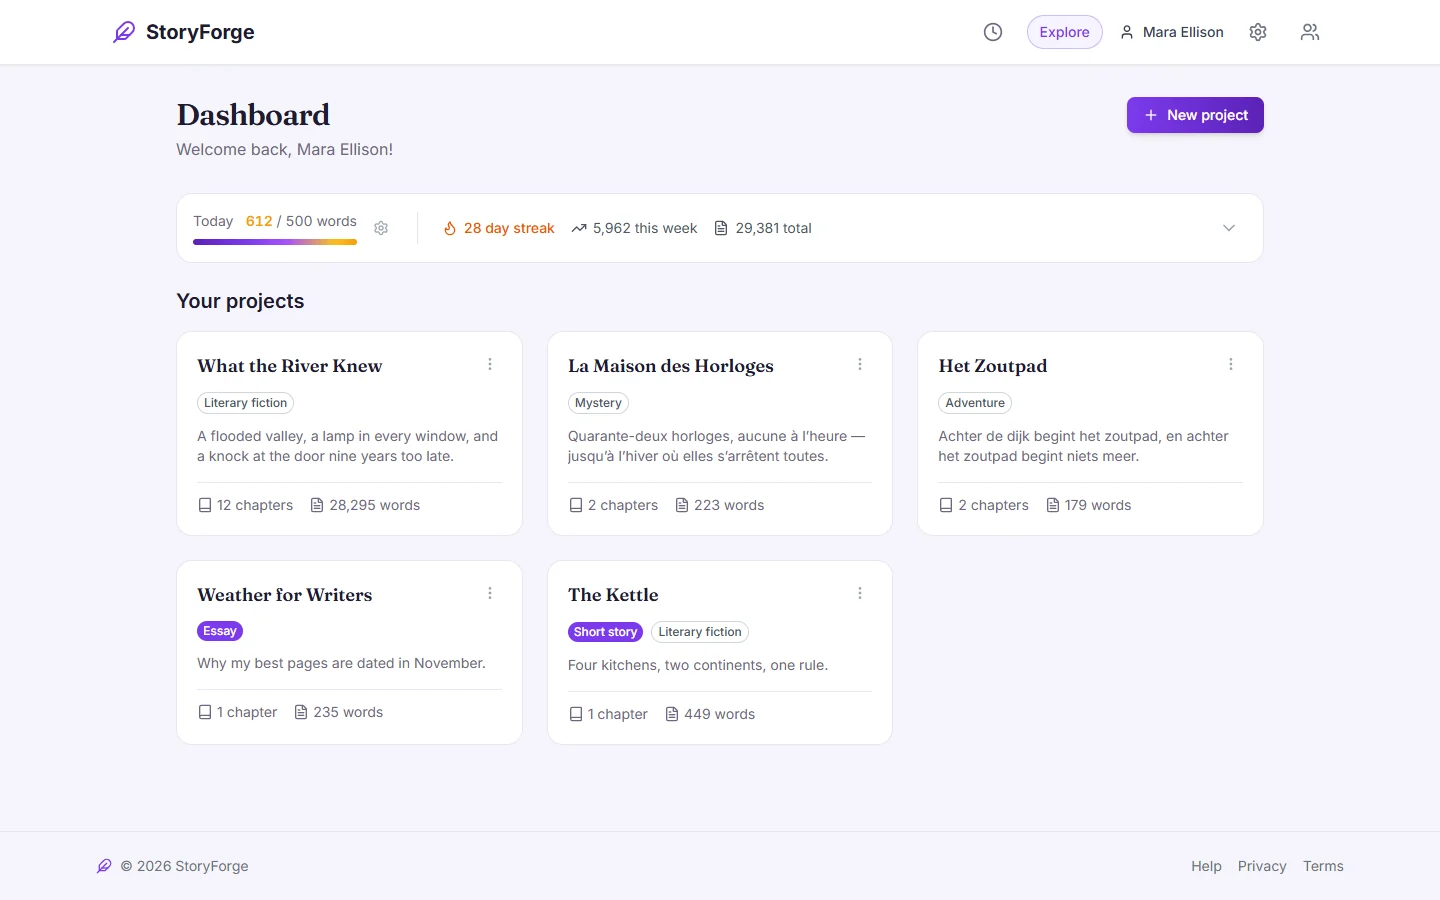Open What the River Knew project title
1440x900 pixels.
coord(290,366)
